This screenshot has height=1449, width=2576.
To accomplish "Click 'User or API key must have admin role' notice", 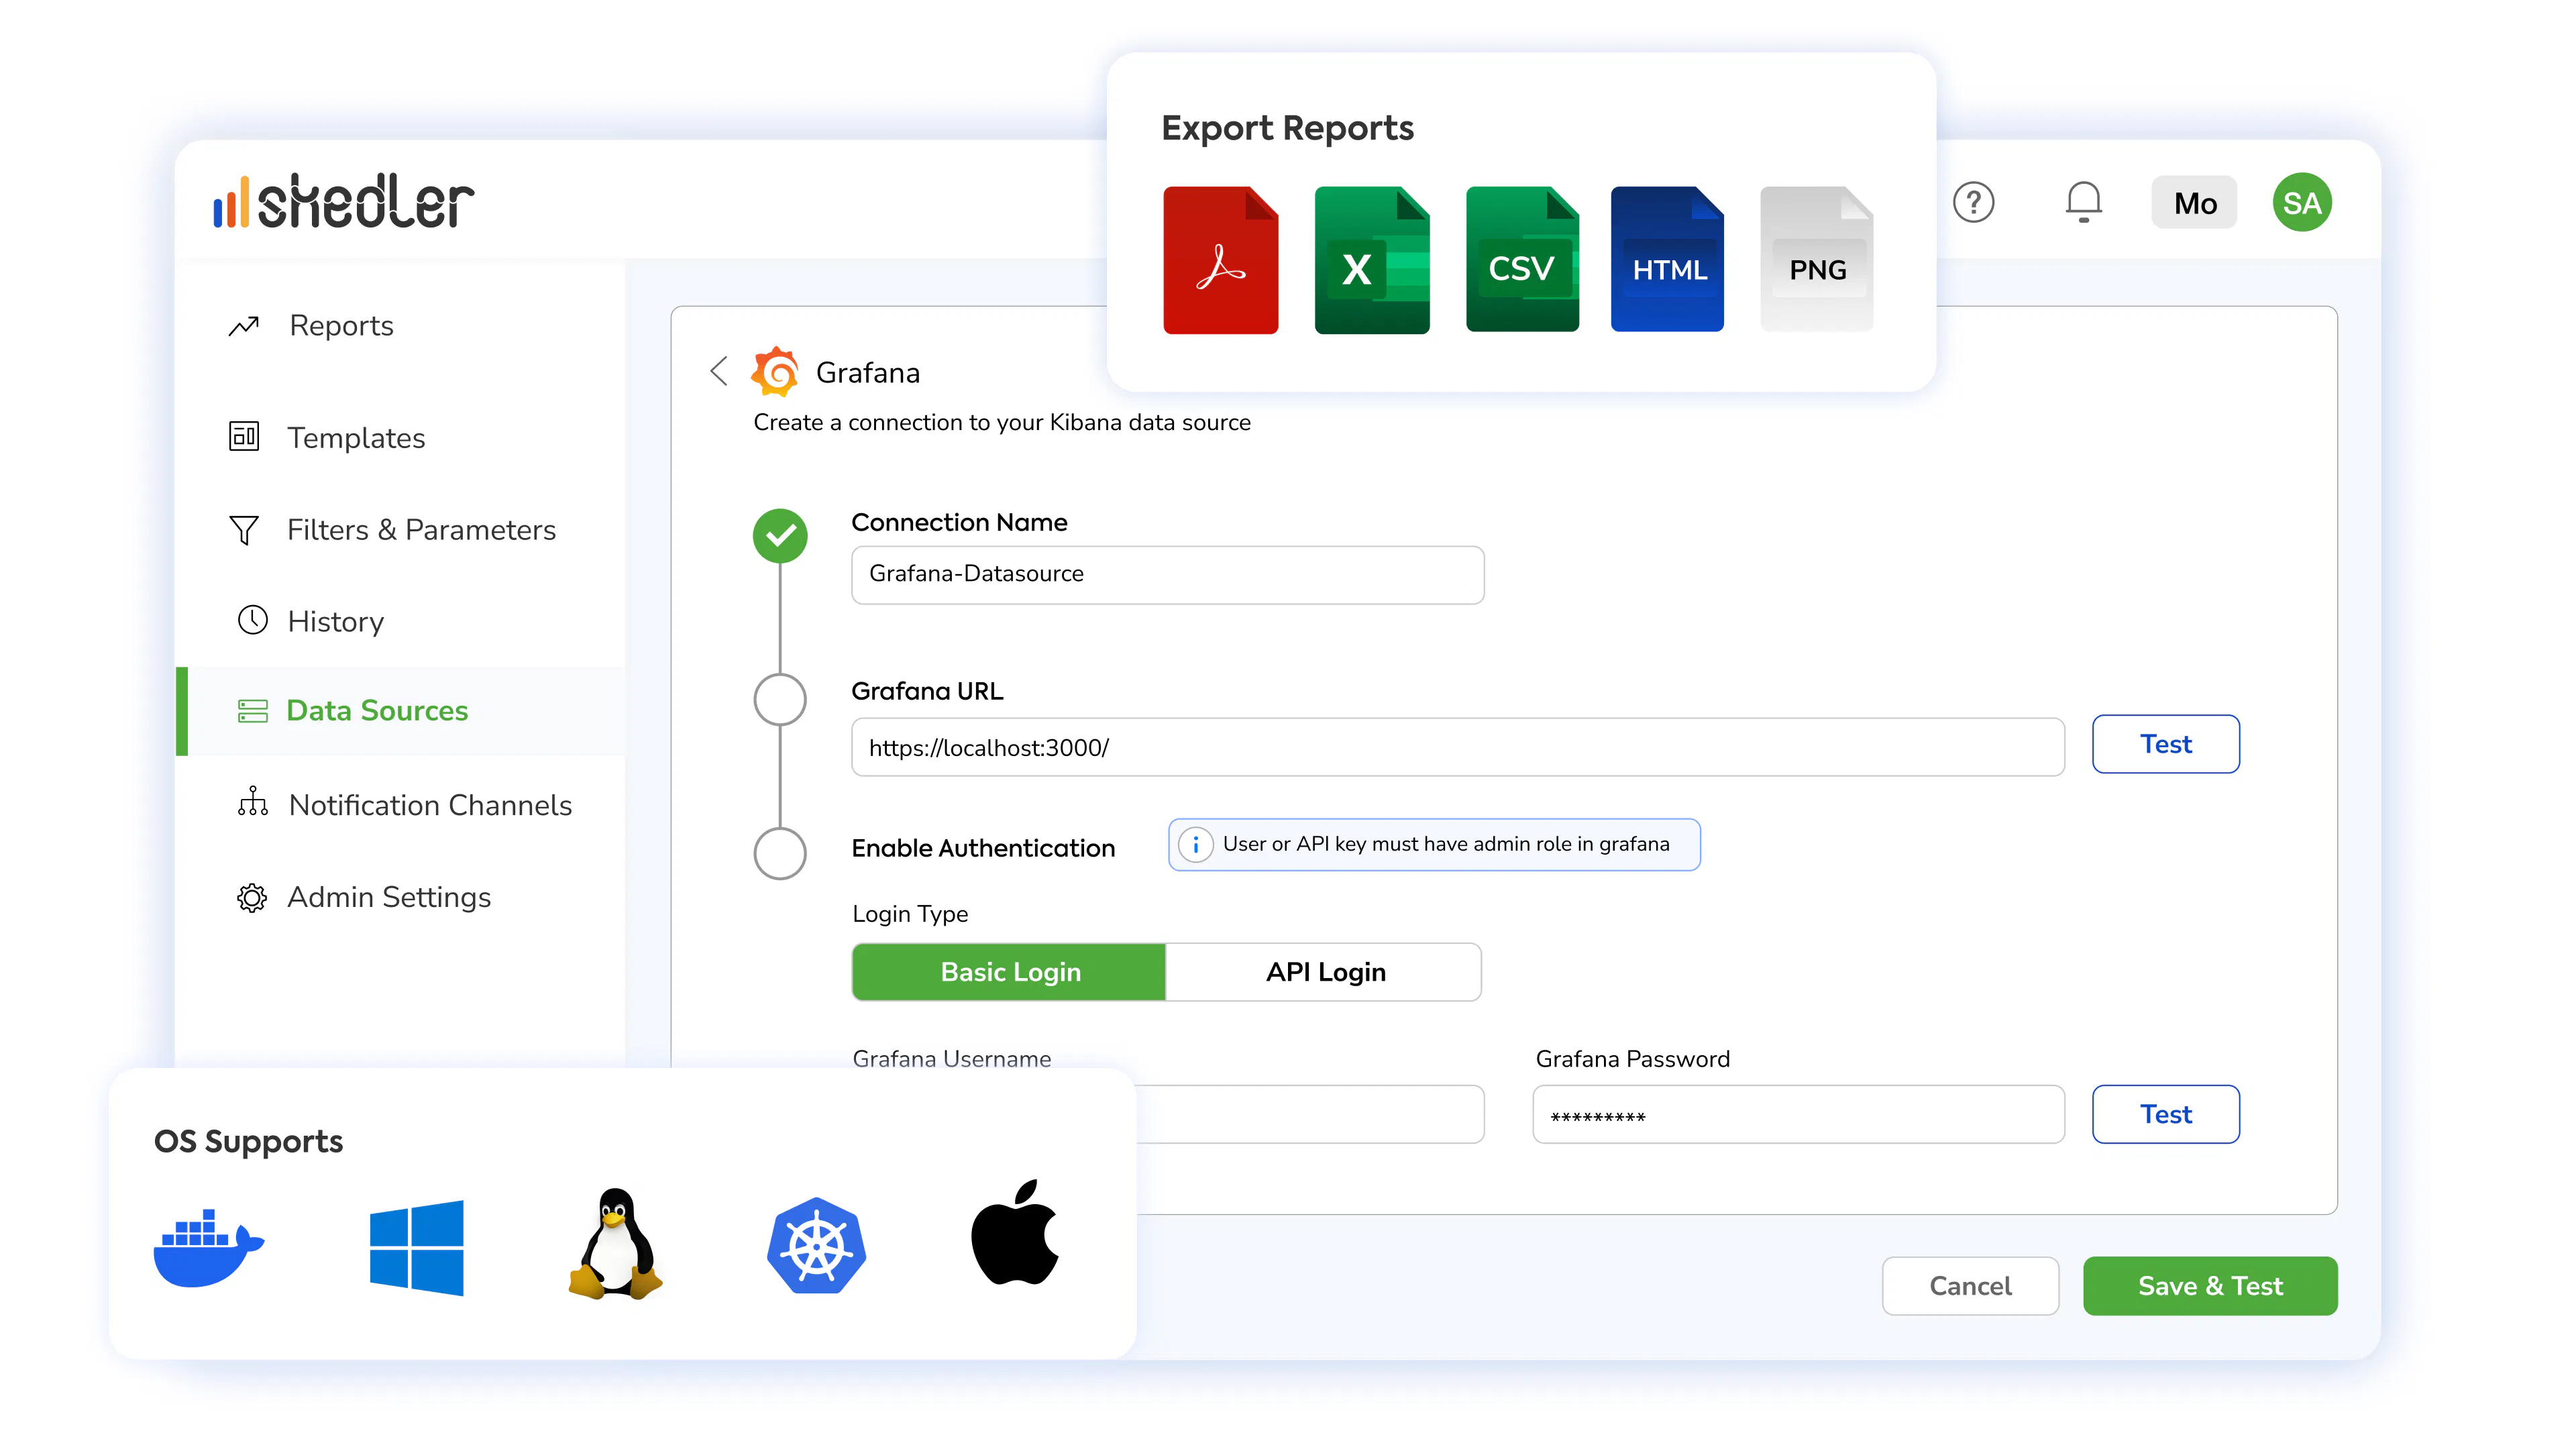I will tap(1434, 845).
